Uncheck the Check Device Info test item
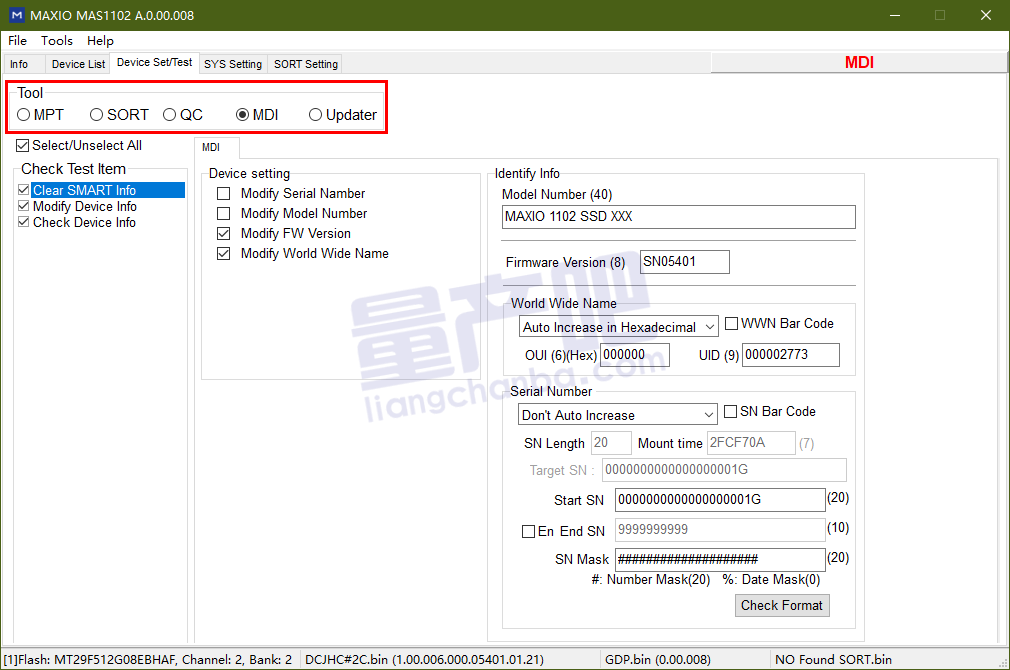The image size is (1010, 670). (24, 222)
